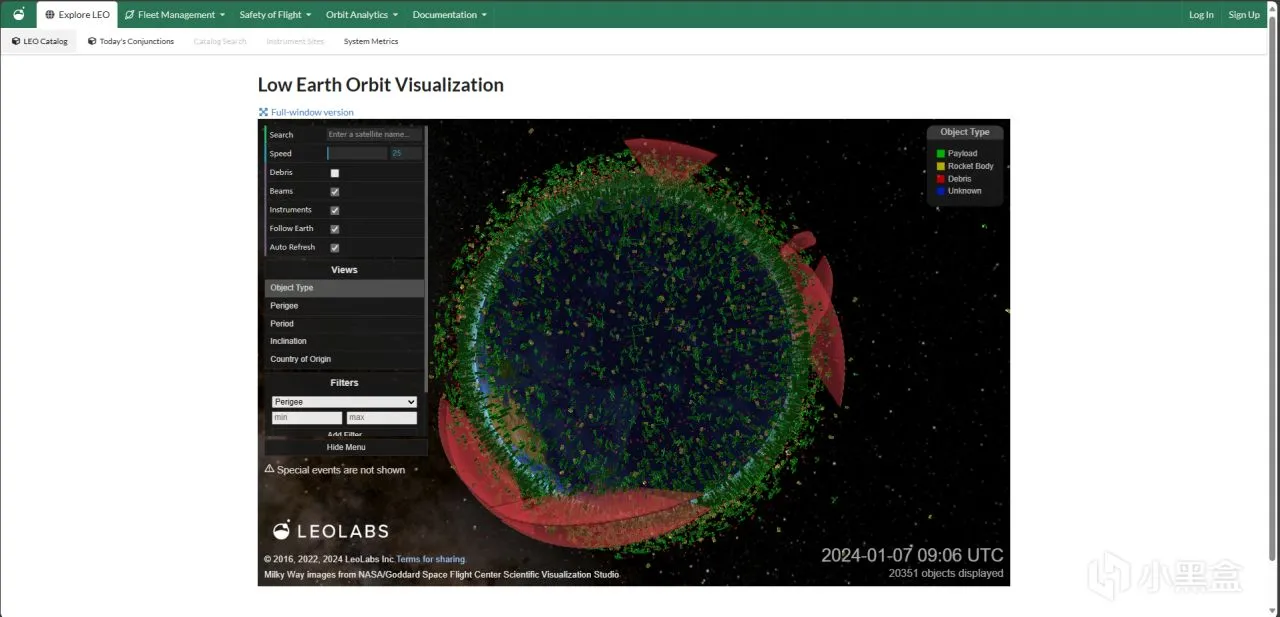Click the 'Views' section header
Image resolution: width=1280 pixels, height=617 pixels.
click(344, 270)
